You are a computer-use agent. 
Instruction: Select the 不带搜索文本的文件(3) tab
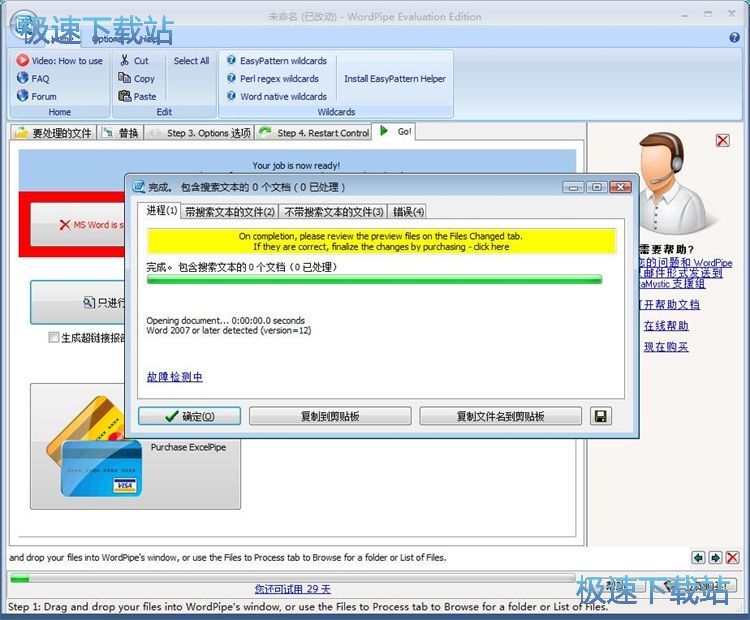(333, 211)
